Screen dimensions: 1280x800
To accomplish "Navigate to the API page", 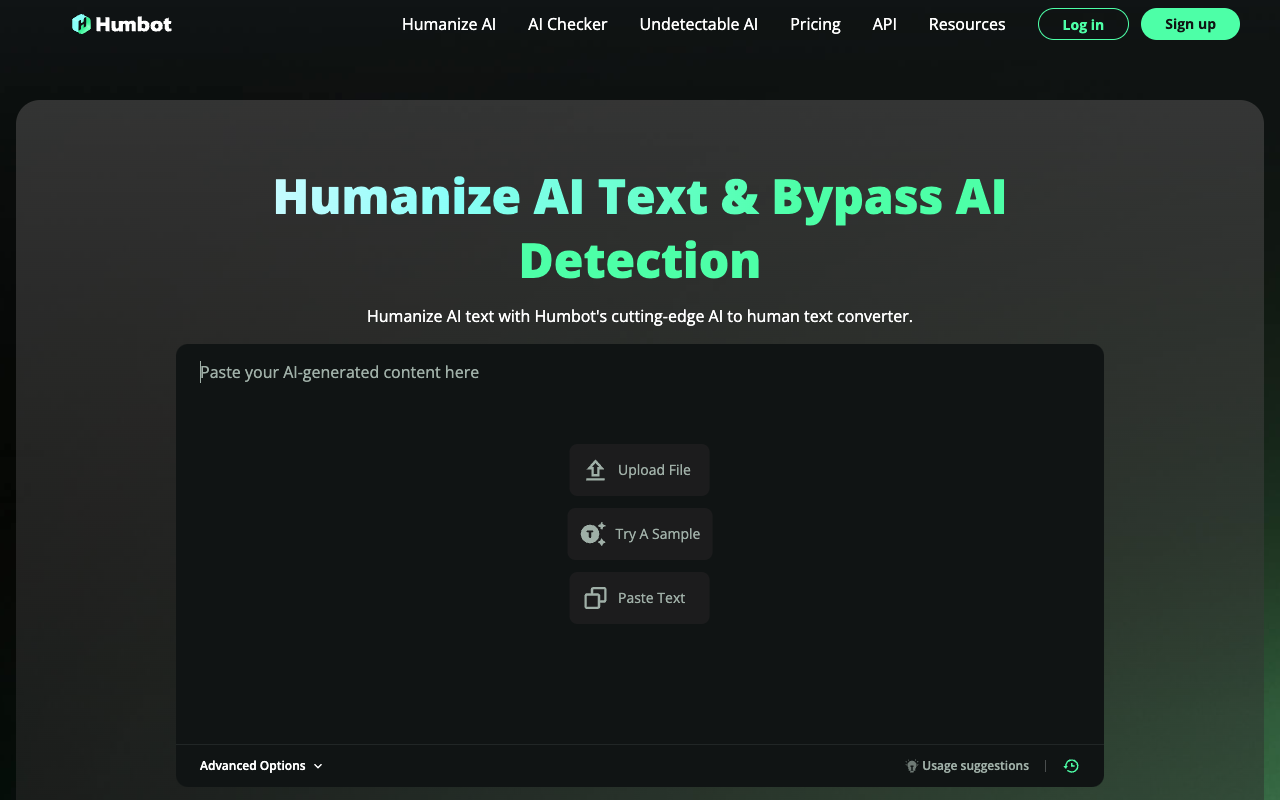I will point(884,24).
